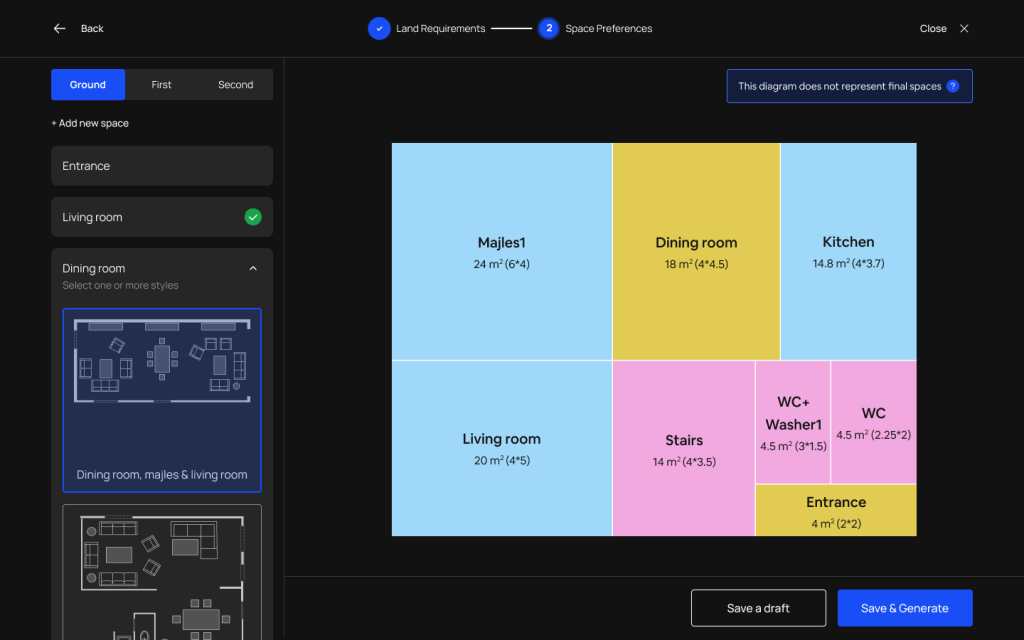Collapse the Dining room section chevron
Viewport: 1024px width, 640px height.
pos(253,268)
